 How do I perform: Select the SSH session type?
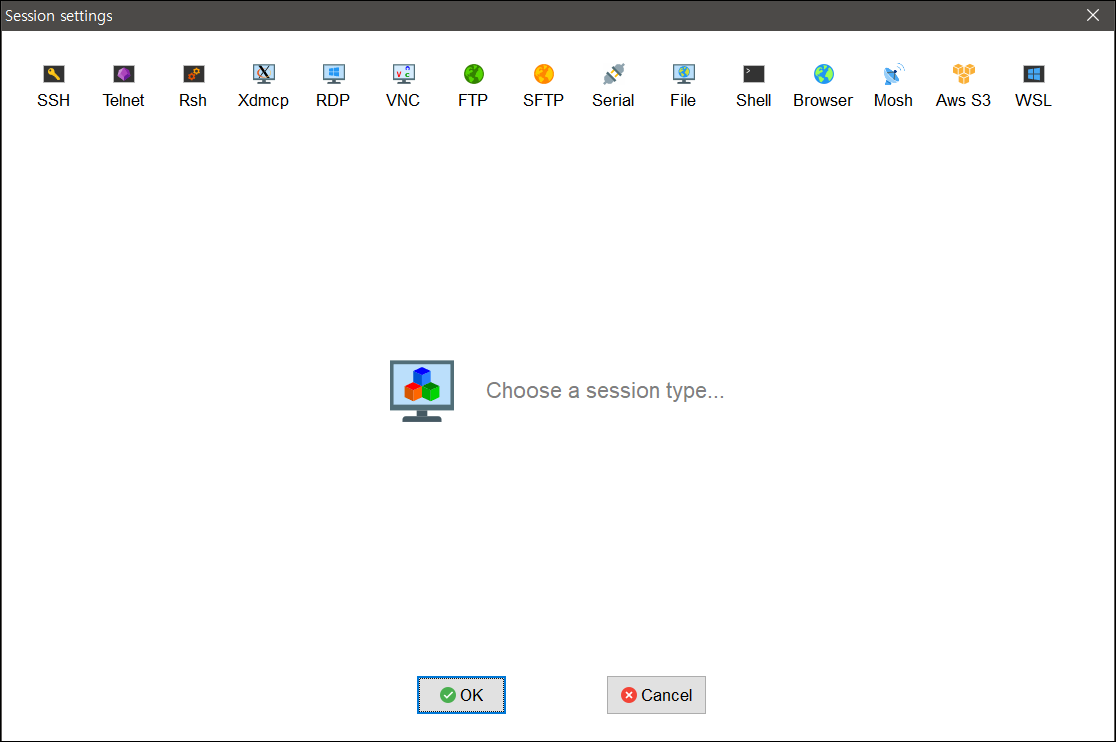(x=53, y=85)
